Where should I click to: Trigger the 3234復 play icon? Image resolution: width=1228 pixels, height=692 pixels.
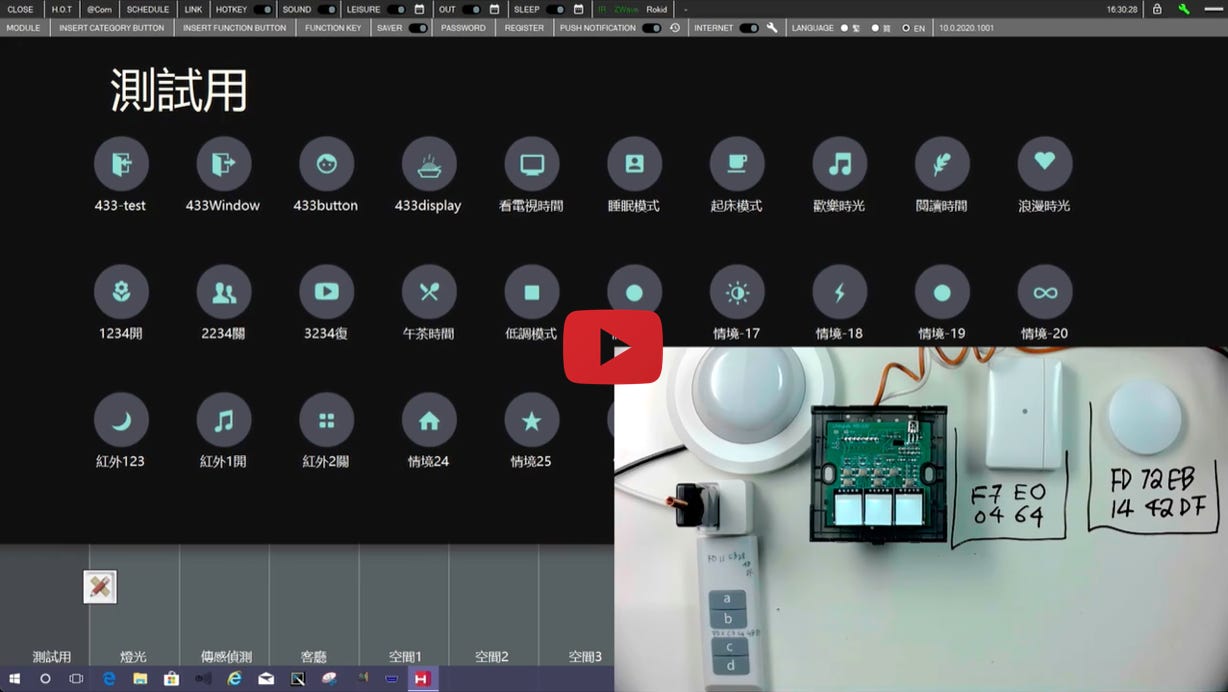[x=326, y=292]
